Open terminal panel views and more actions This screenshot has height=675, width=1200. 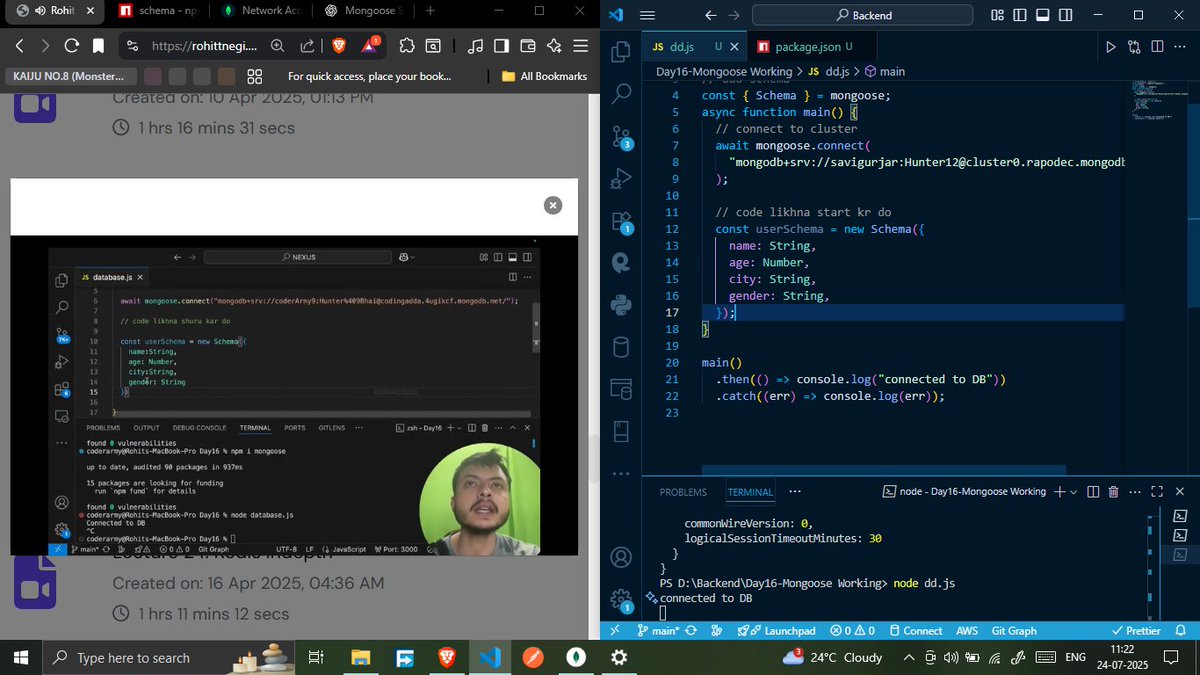[x=1137, y=491]
